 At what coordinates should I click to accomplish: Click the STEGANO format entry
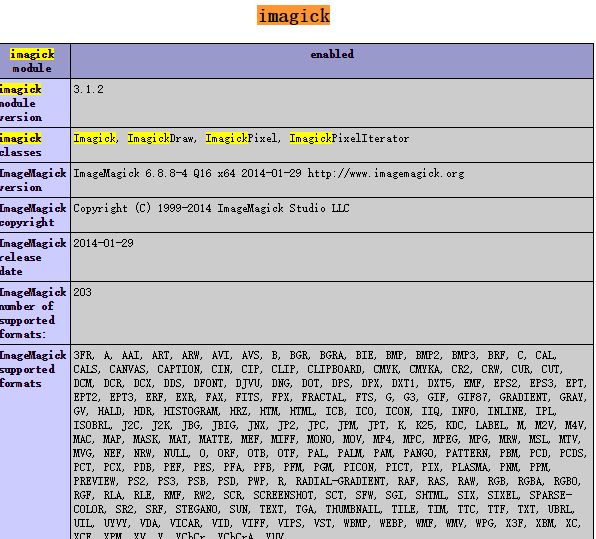[x=197, y=510]
